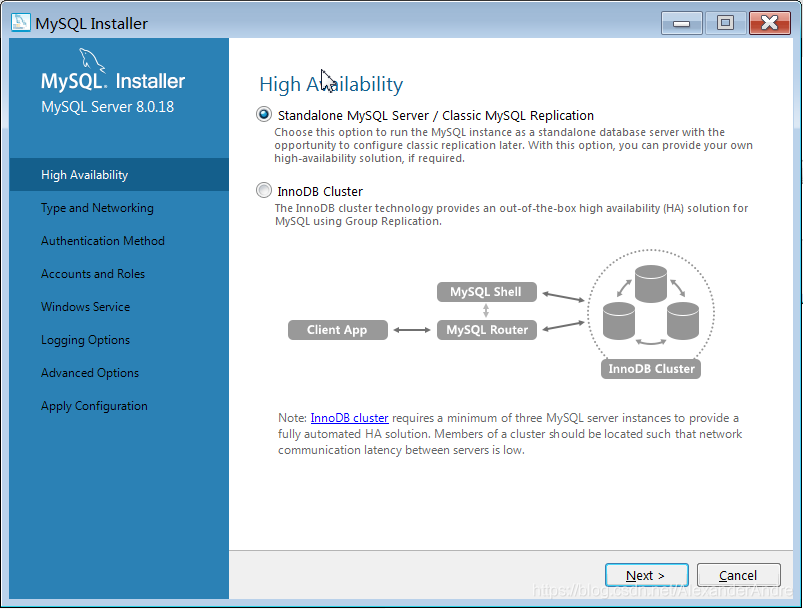803x609 pixels.
Task: Click the MySQL Shell diagram box
Action: coord(487,292)
